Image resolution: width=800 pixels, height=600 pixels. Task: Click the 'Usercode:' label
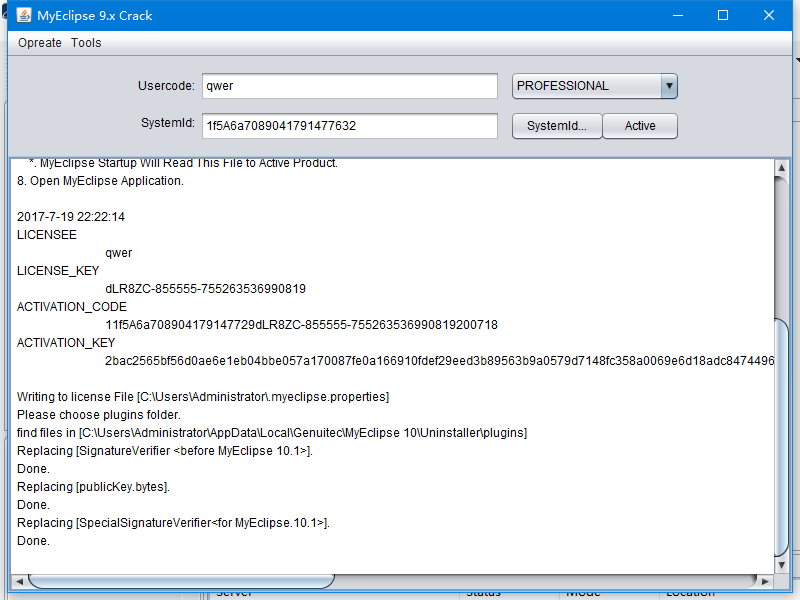(x=166, y=86)
